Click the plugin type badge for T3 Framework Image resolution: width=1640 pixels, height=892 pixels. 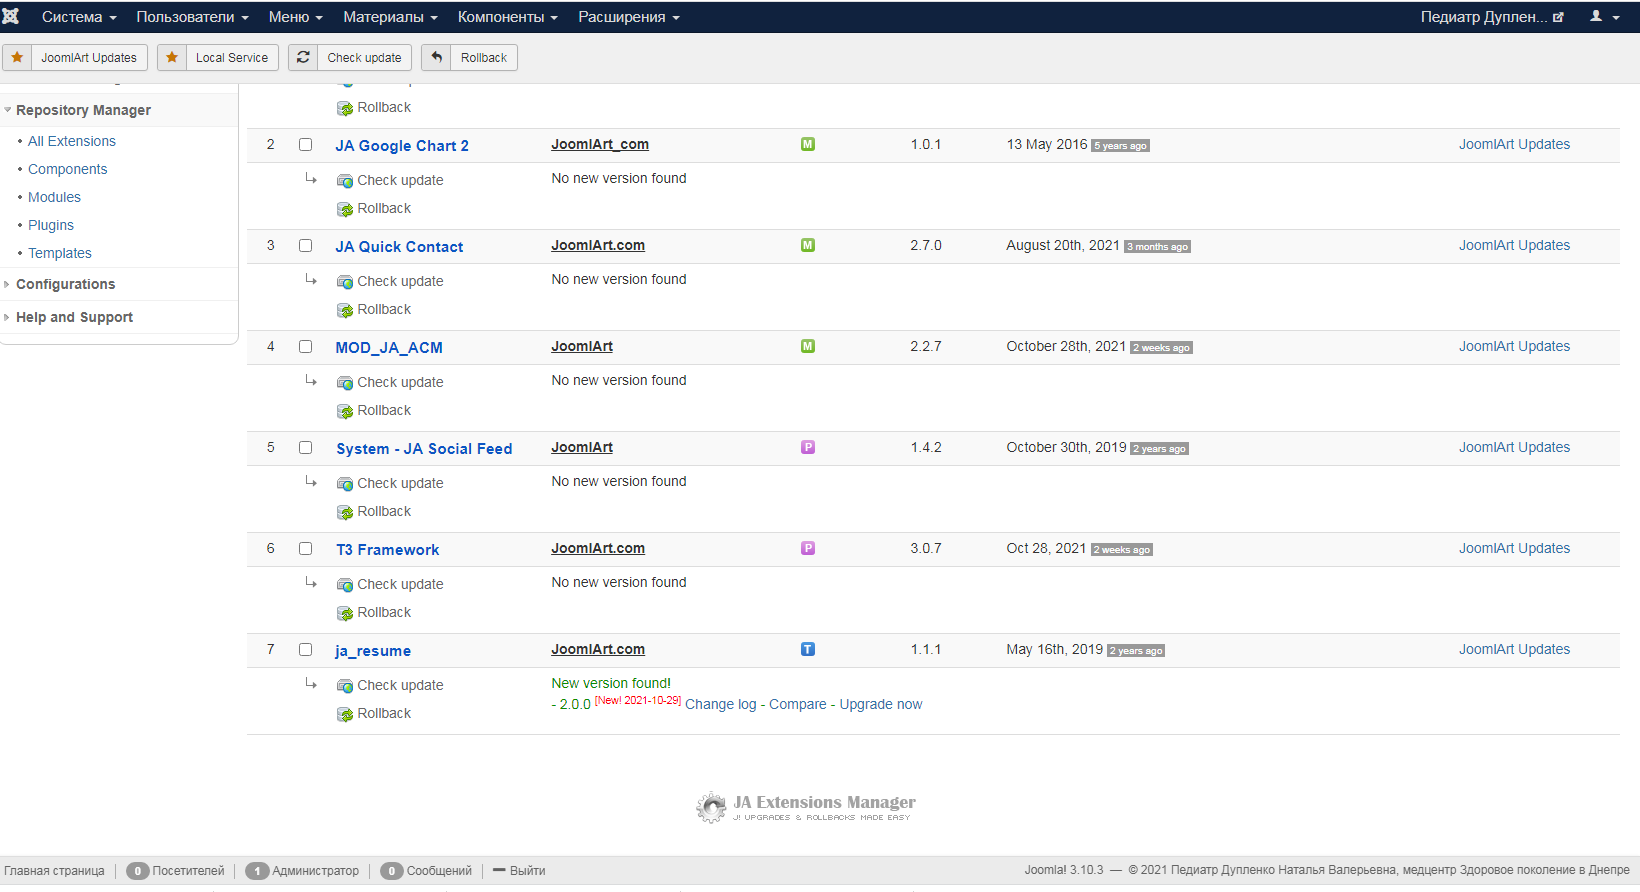coord(808,548)
